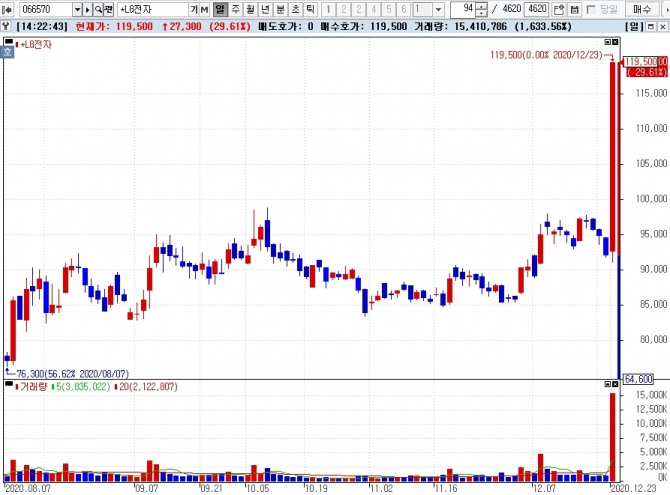Switch to 초 second chart period
The width and height of the screenshot is (670, 495).
tap(295, 9)
